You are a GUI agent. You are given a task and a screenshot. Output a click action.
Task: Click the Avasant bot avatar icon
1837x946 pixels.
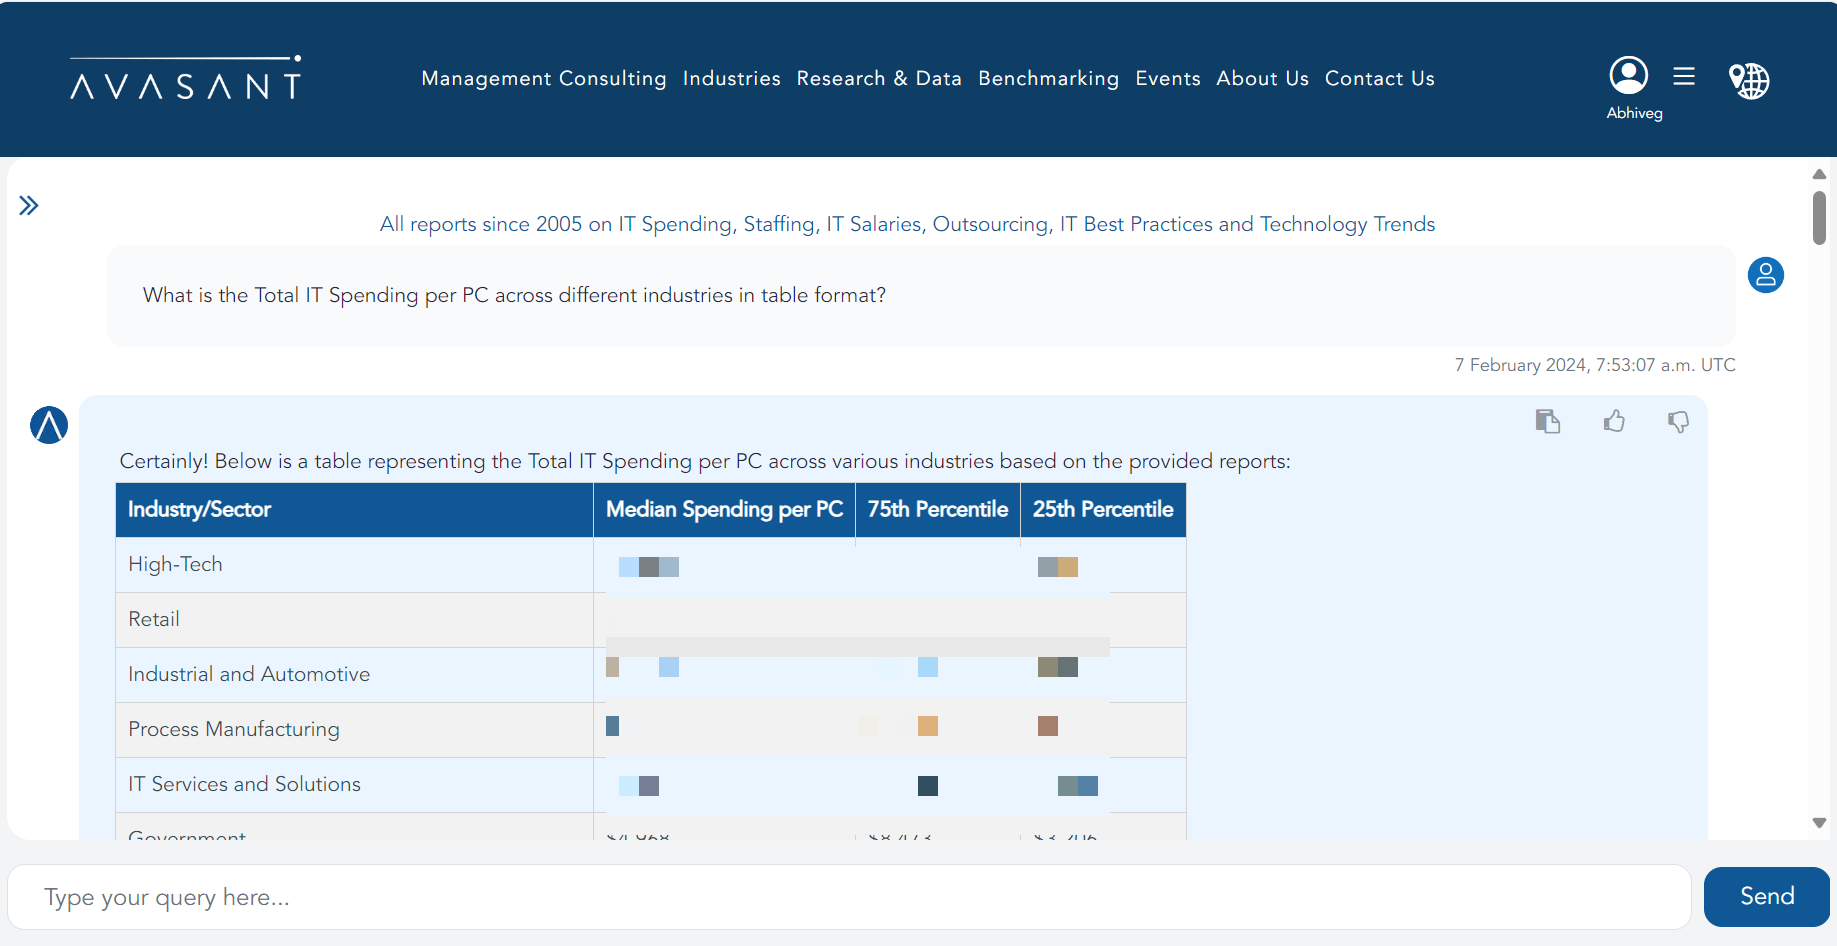point(49,425)
